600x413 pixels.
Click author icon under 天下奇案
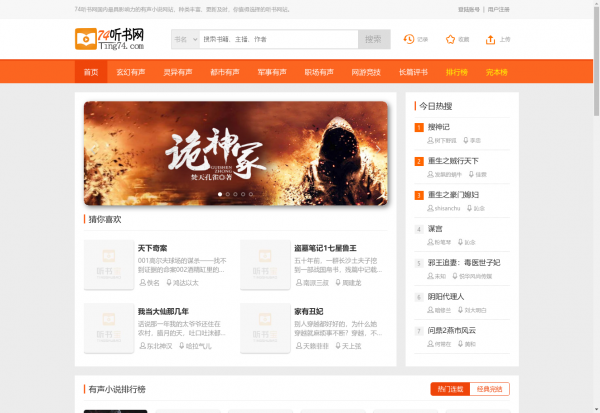coord(141,283)
